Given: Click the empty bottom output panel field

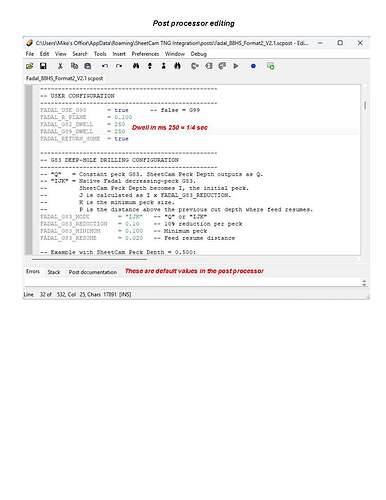Looking at the screenshot, I should tap(193, 283).
